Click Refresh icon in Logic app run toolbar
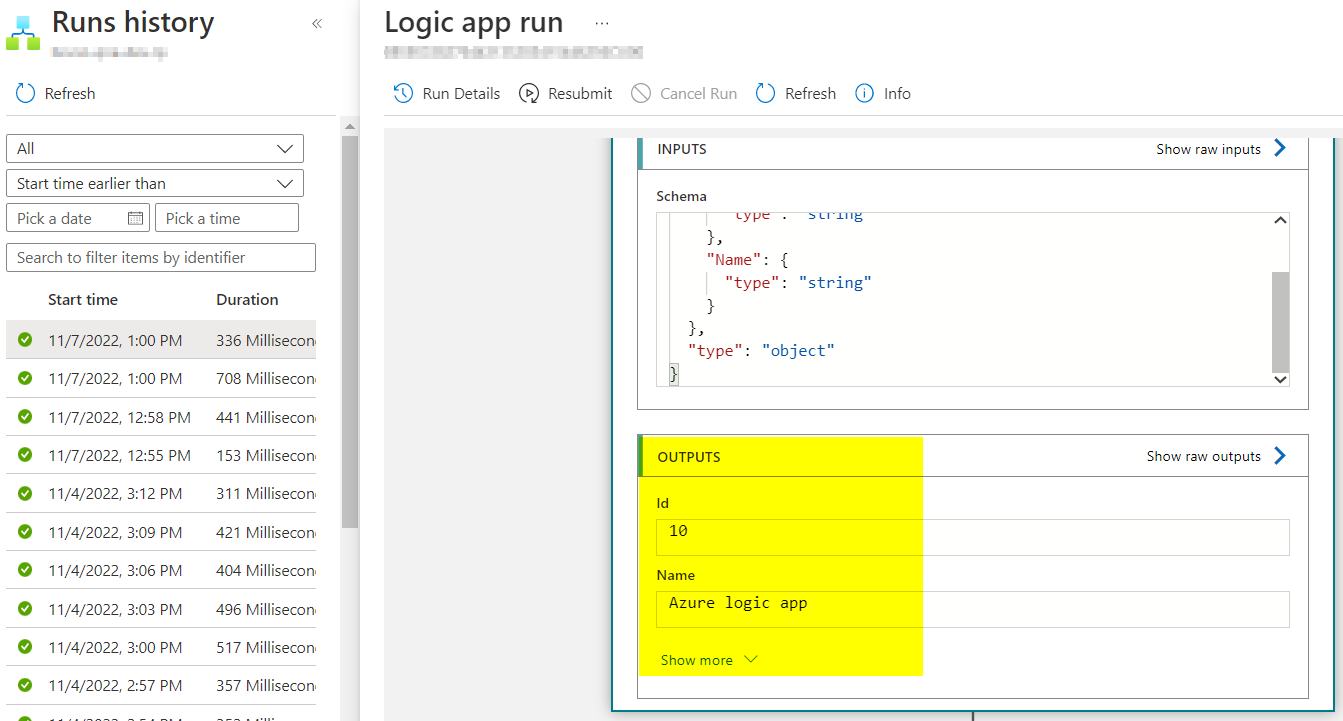The width and height of the screenshot is (1343, 721). pyautogui.click(x=766, y=93)
